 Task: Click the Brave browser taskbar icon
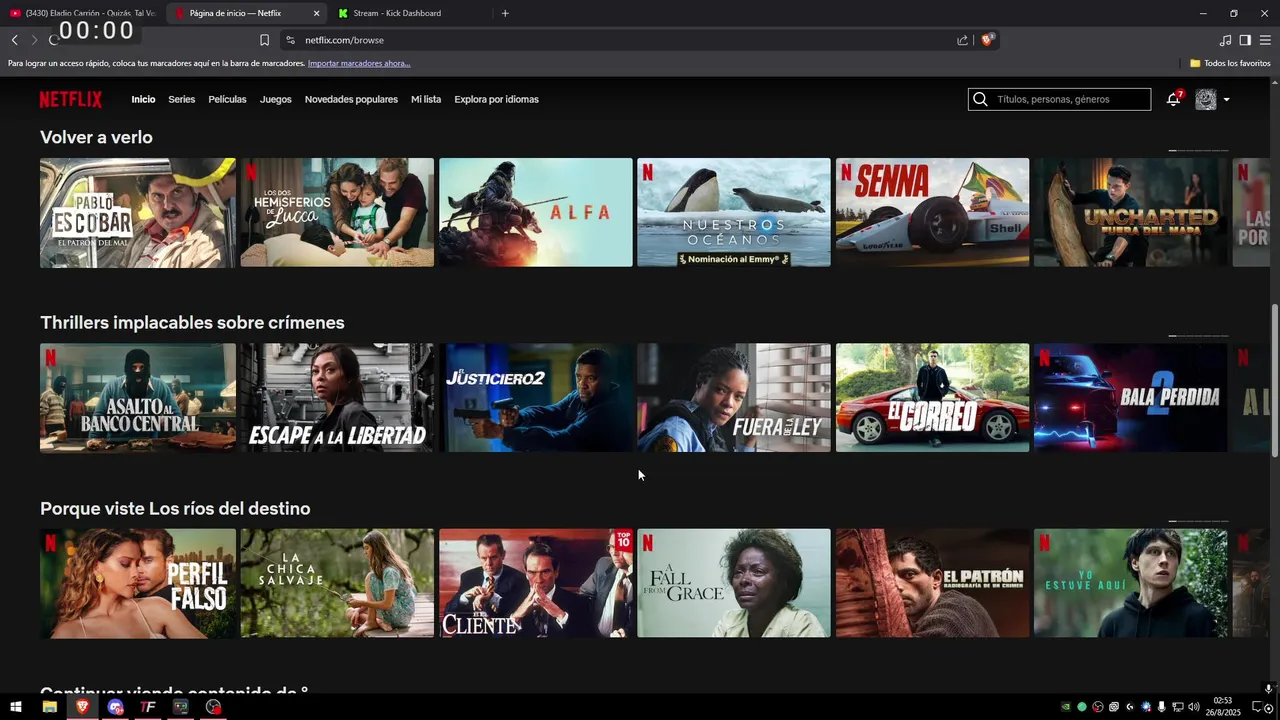[82, 707]
